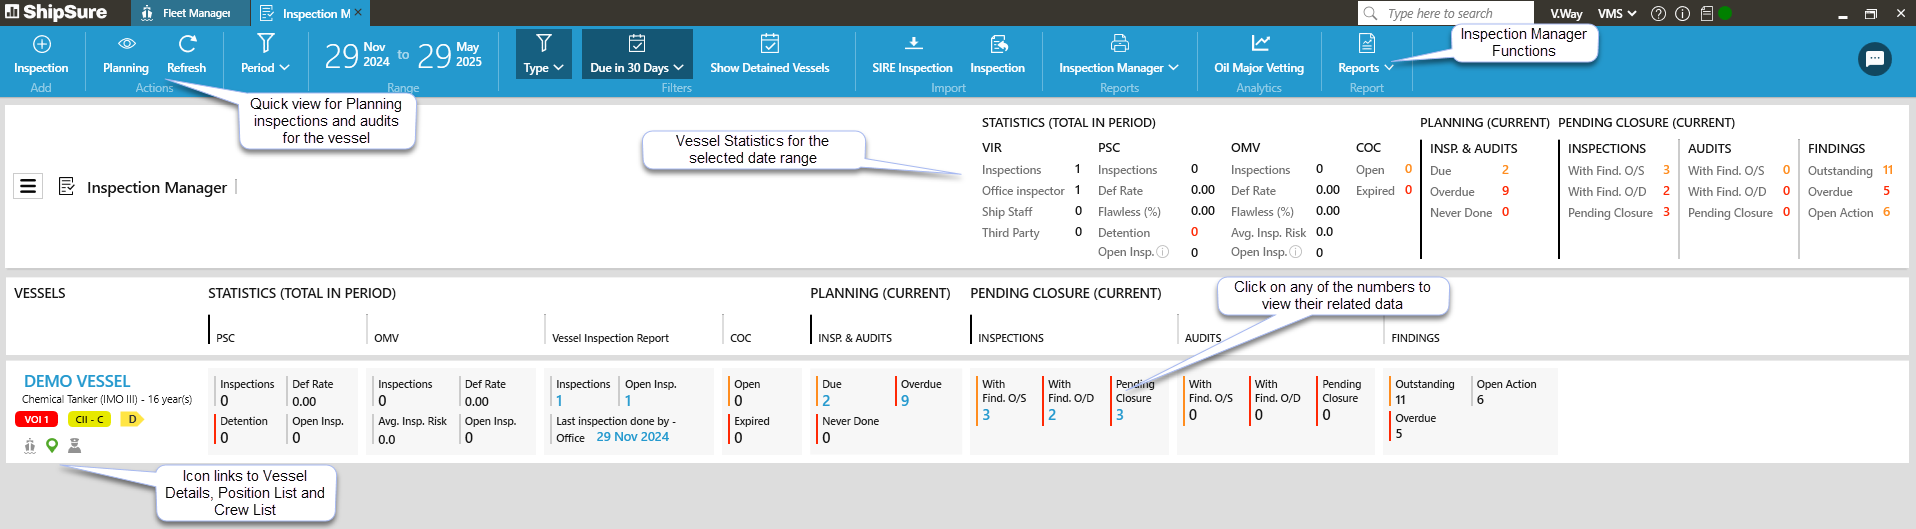Open the chat bubble button
Image resolution: width=1916 pixels, height=529 pixels.
(x=1874, y=59)
